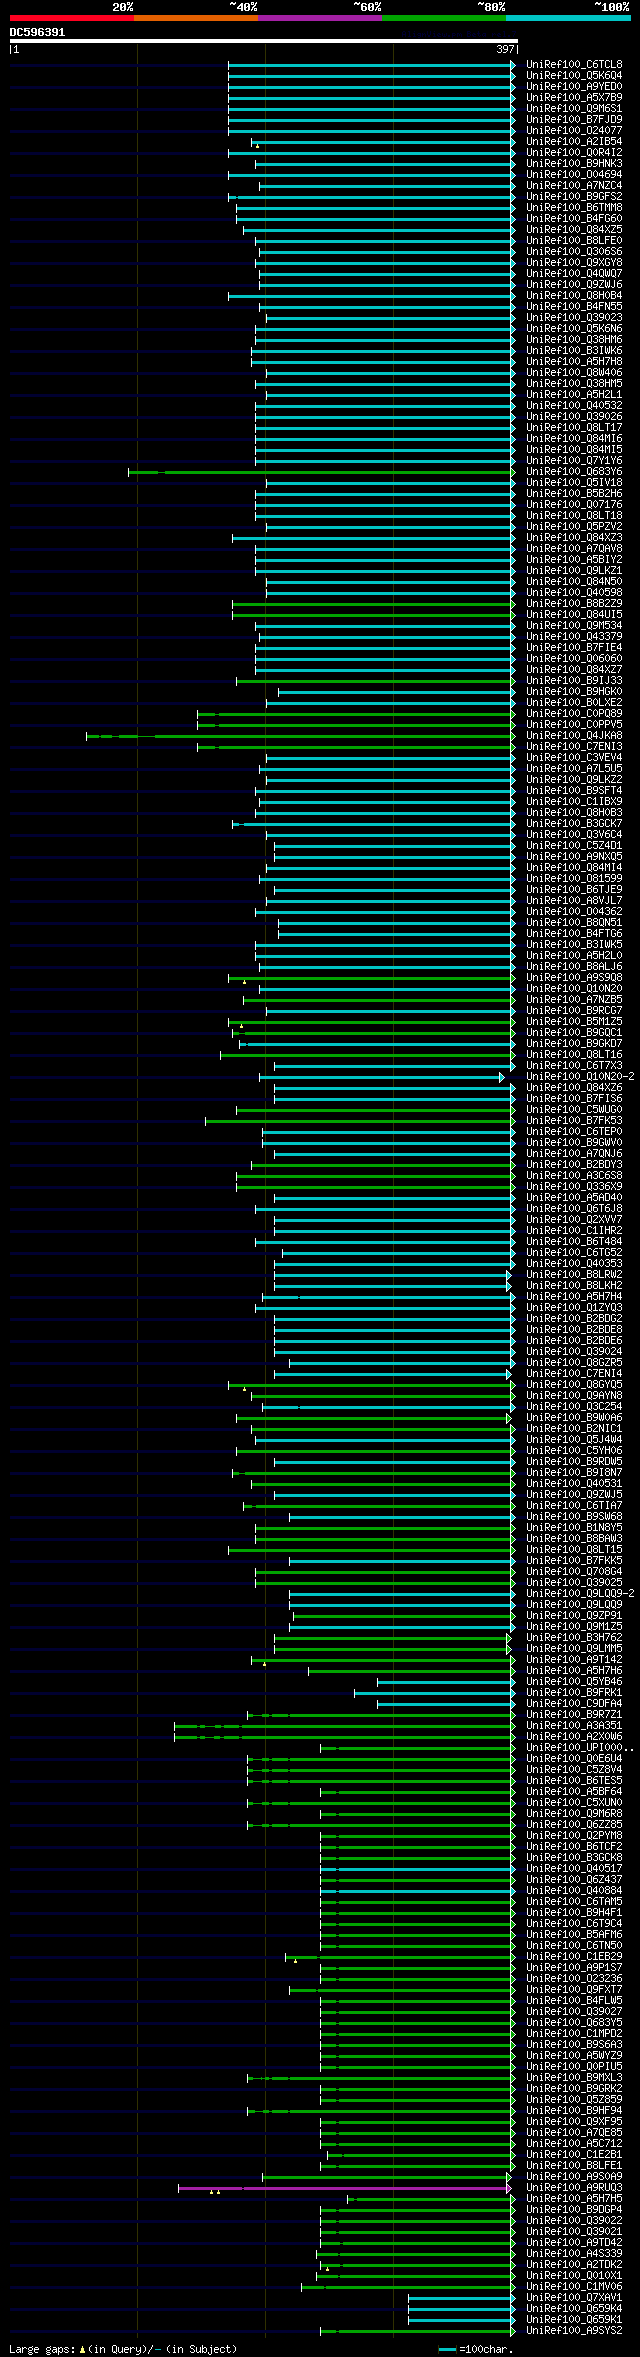
Task: Select hit UniRef100_O24077
Action: coord(574,131)
